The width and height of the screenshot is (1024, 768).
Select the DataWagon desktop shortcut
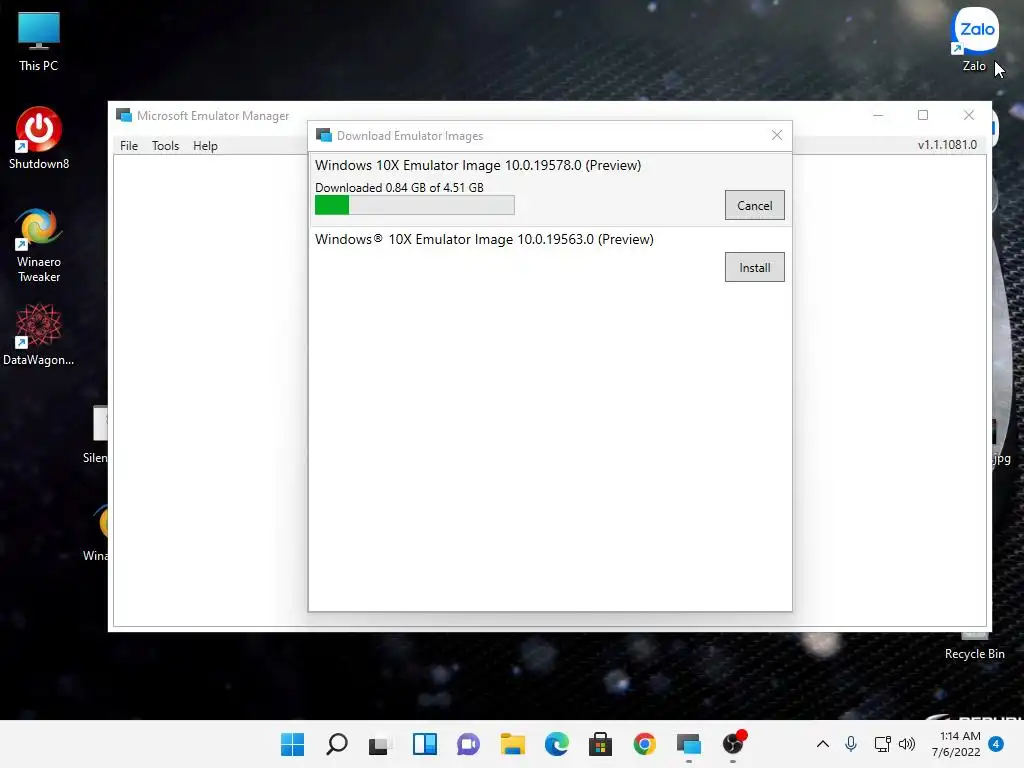39,334
